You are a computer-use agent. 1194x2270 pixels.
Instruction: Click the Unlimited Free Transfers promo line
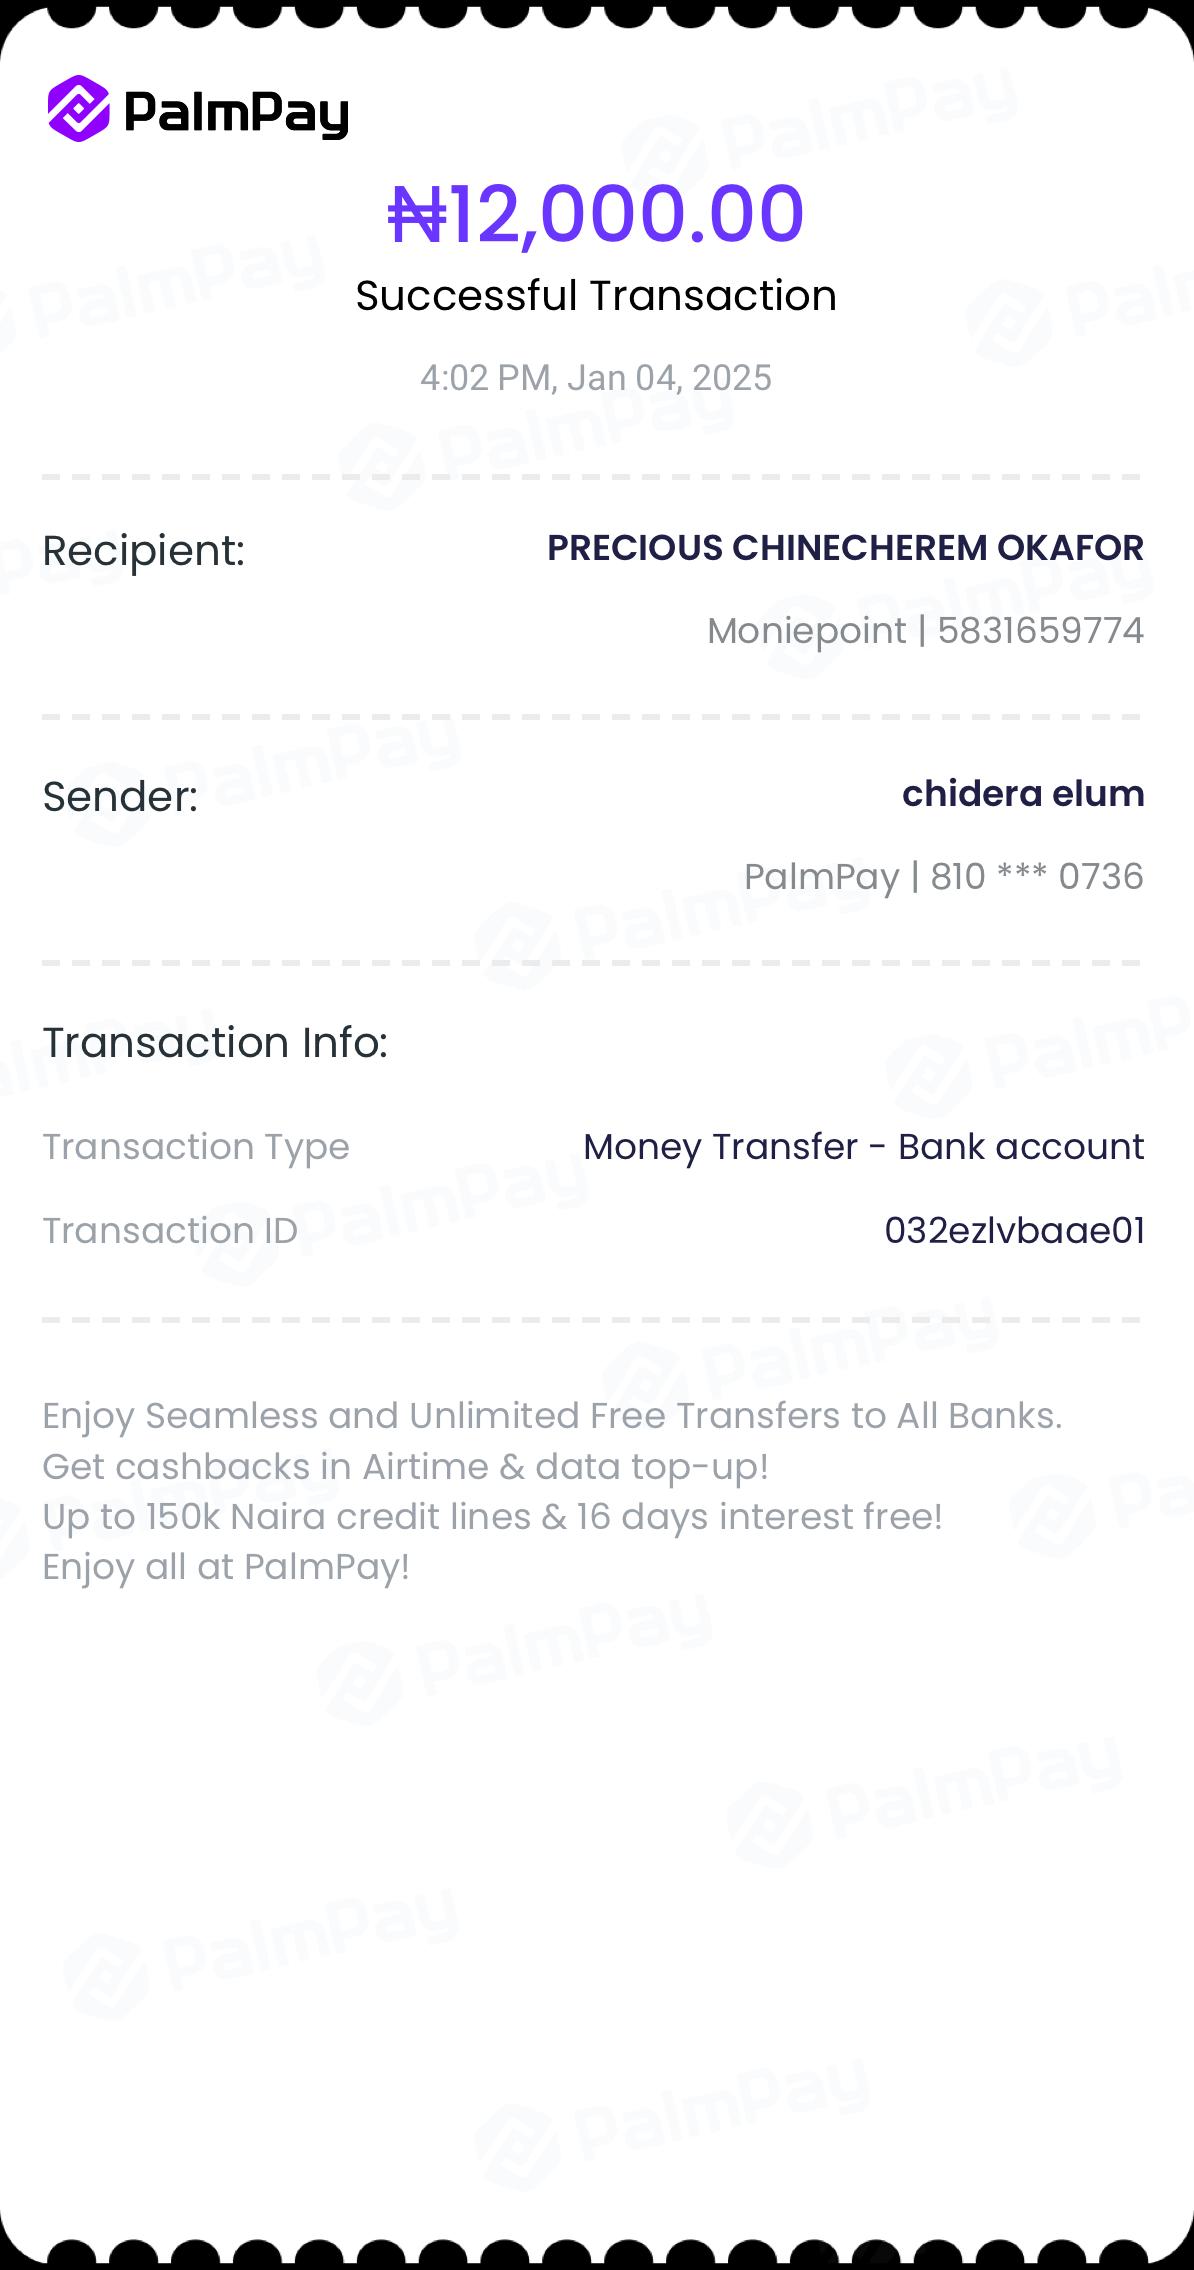pos(552,1416)
